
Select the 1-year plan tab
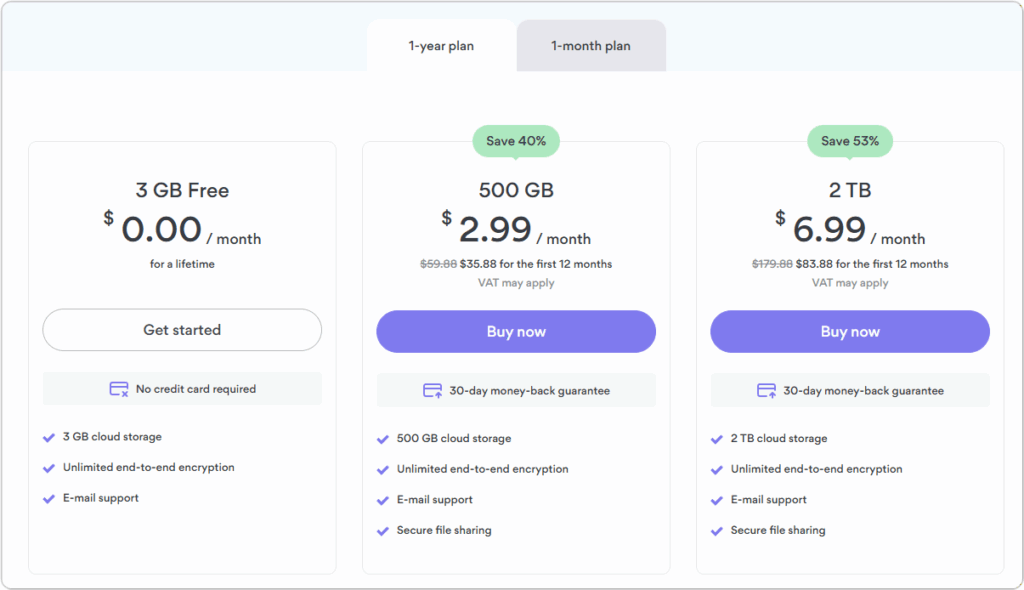[x=441, y=45]
